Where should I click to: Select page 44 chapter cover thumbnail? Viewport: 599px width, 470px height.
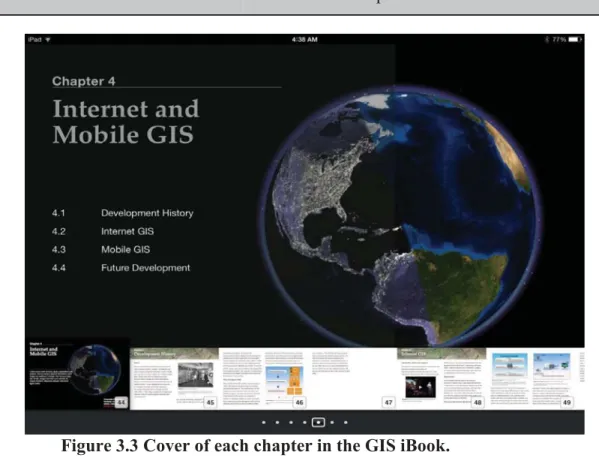click(x=78, y=374)
